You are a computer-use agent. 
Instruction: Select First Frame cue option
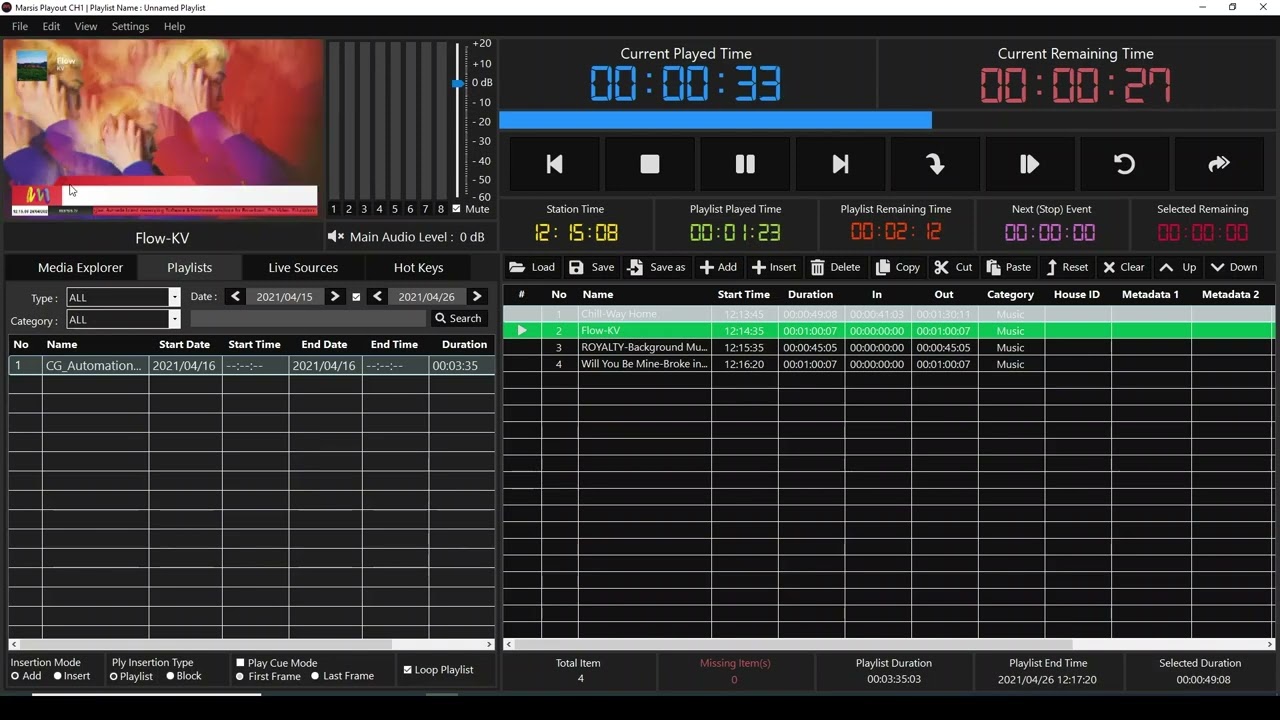coord(240,676)
